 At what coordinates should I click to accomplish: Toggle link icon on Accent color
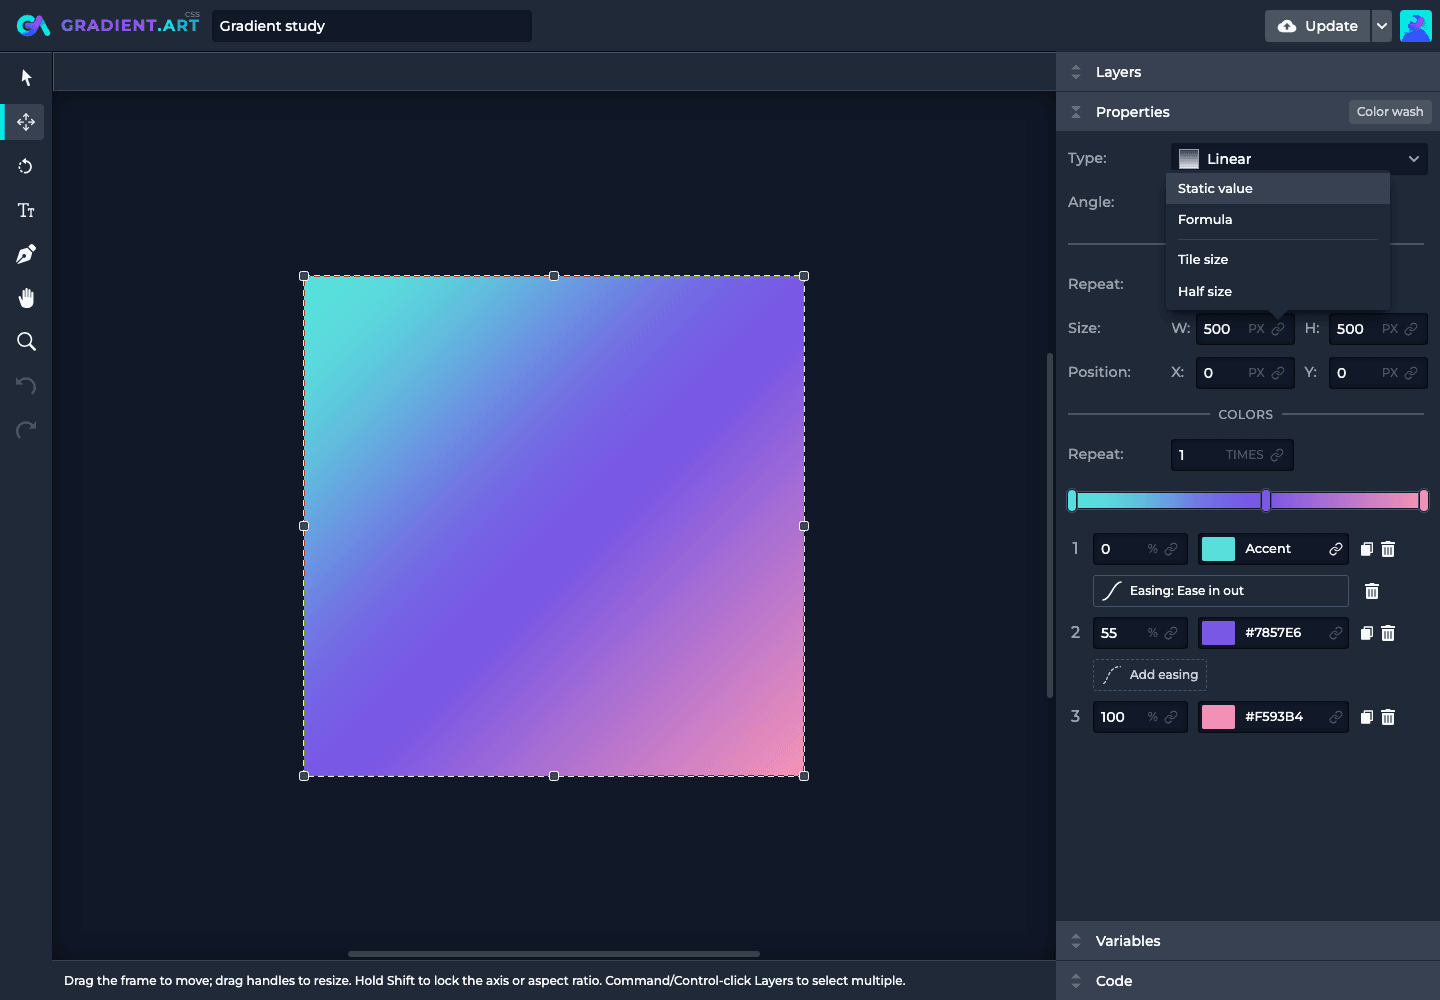(x=1335, y=549)
